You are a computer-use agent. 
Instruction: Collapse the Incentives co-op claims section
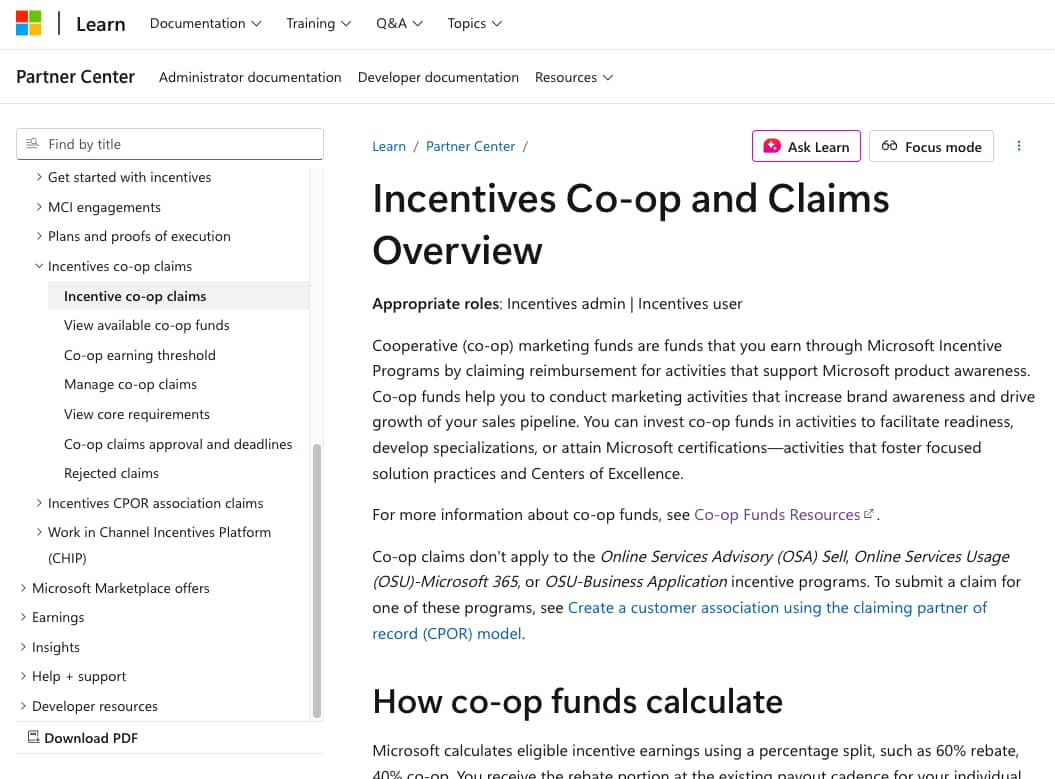click(x=39, y=266)
